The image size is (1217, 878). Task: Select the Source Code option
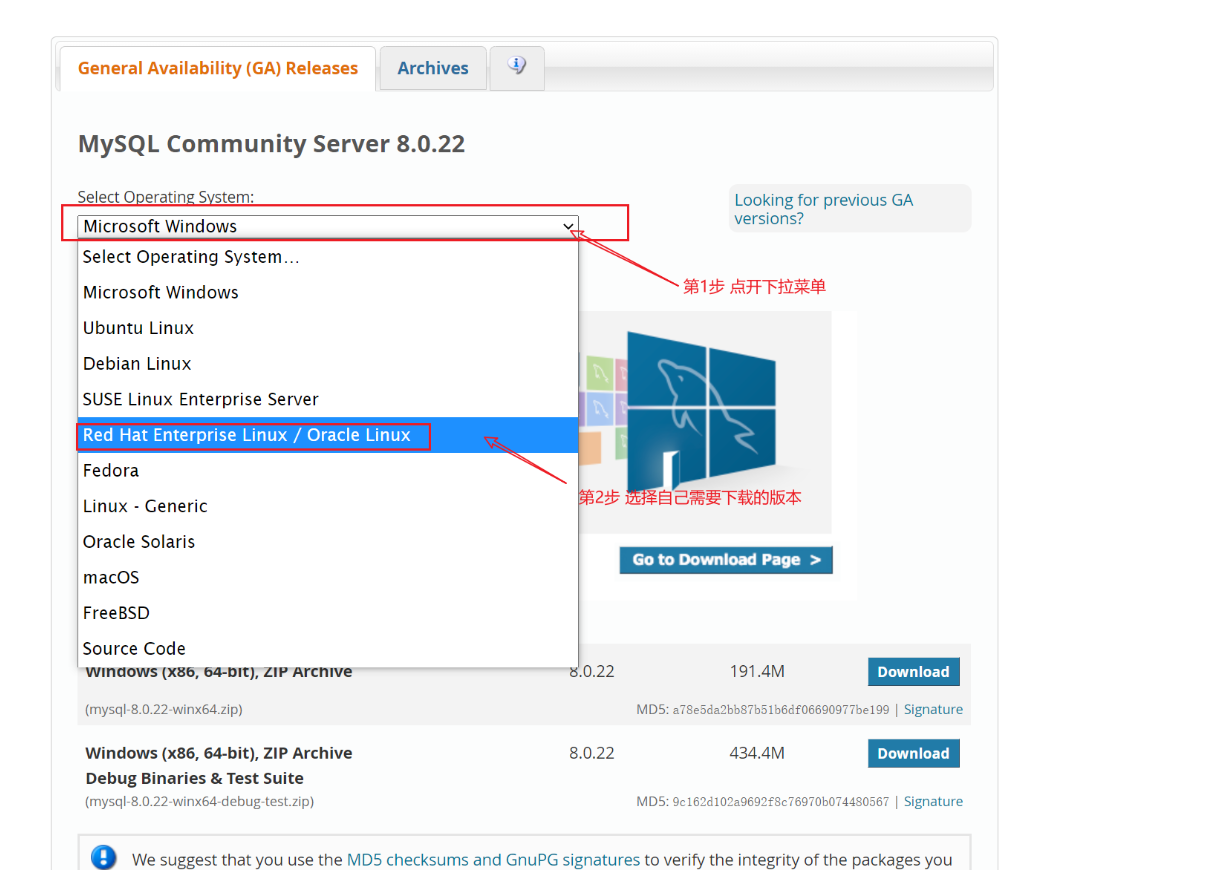click(x=328, y=649)
